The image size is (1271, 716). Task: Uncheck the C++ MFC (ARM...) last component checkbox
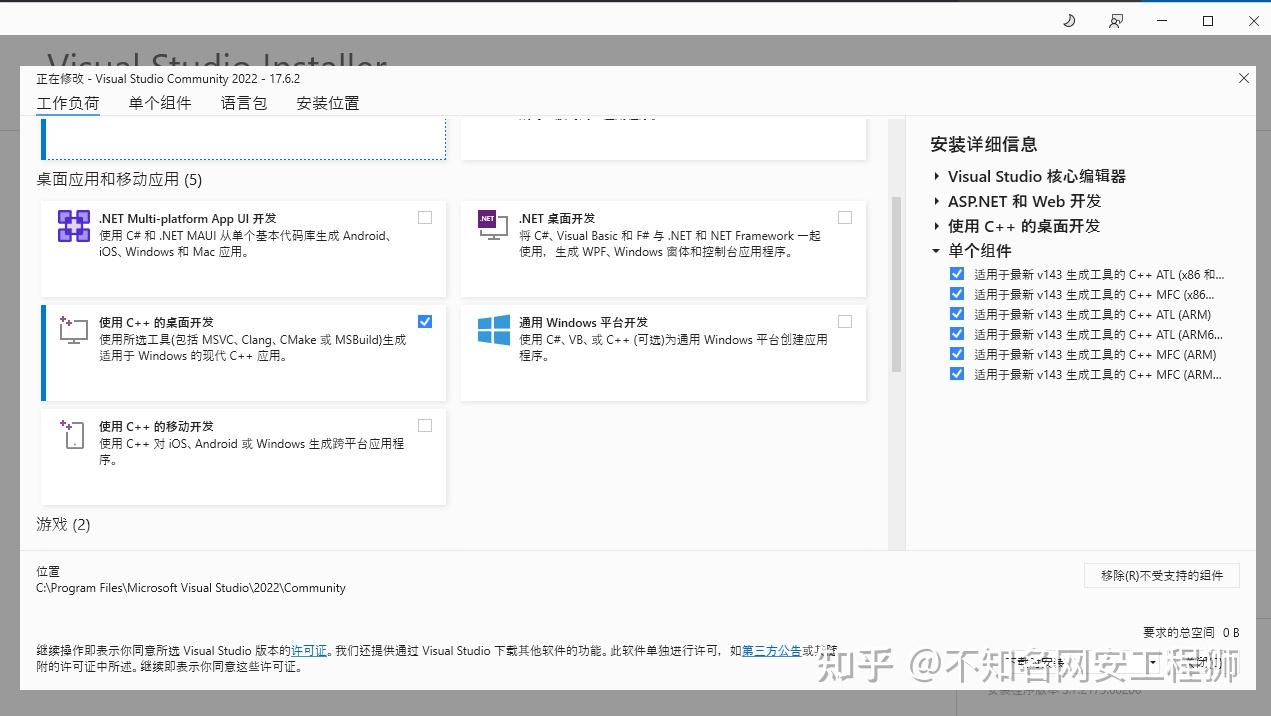point(957,374)
